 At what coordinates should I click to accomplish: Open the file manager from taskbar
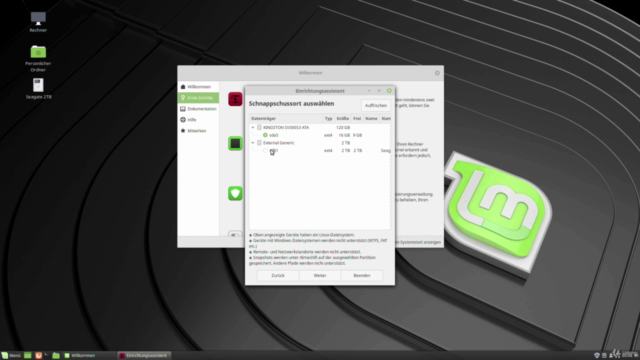tap(56, 356)
